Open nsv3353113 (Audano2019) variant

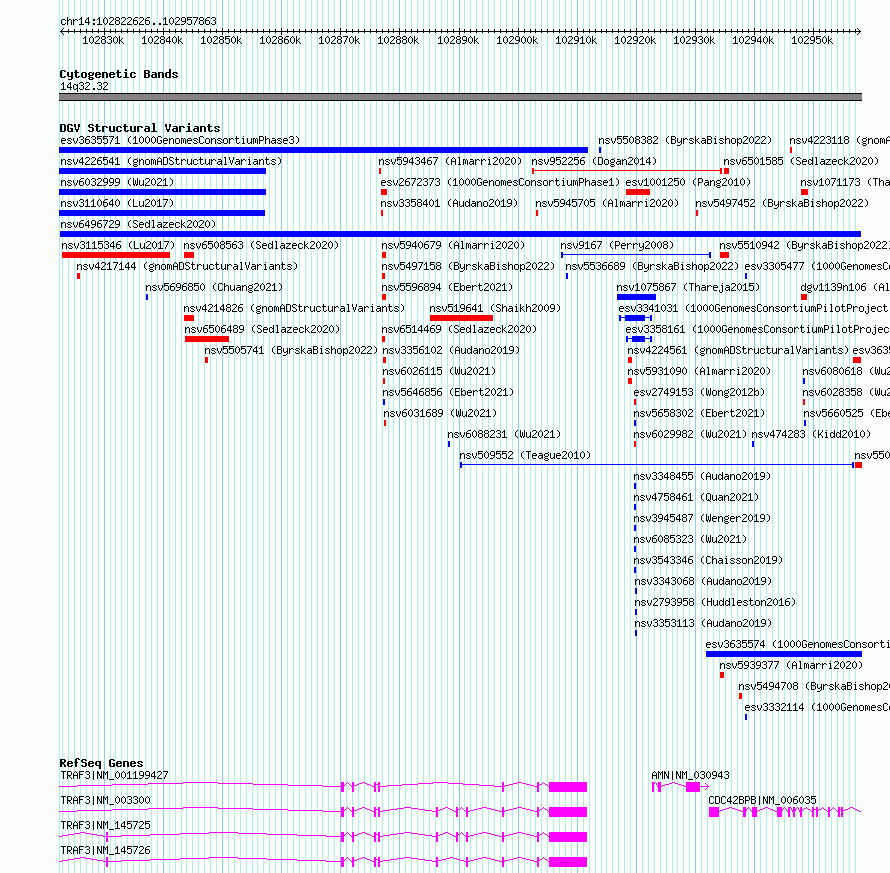click(x=703, y=623)
